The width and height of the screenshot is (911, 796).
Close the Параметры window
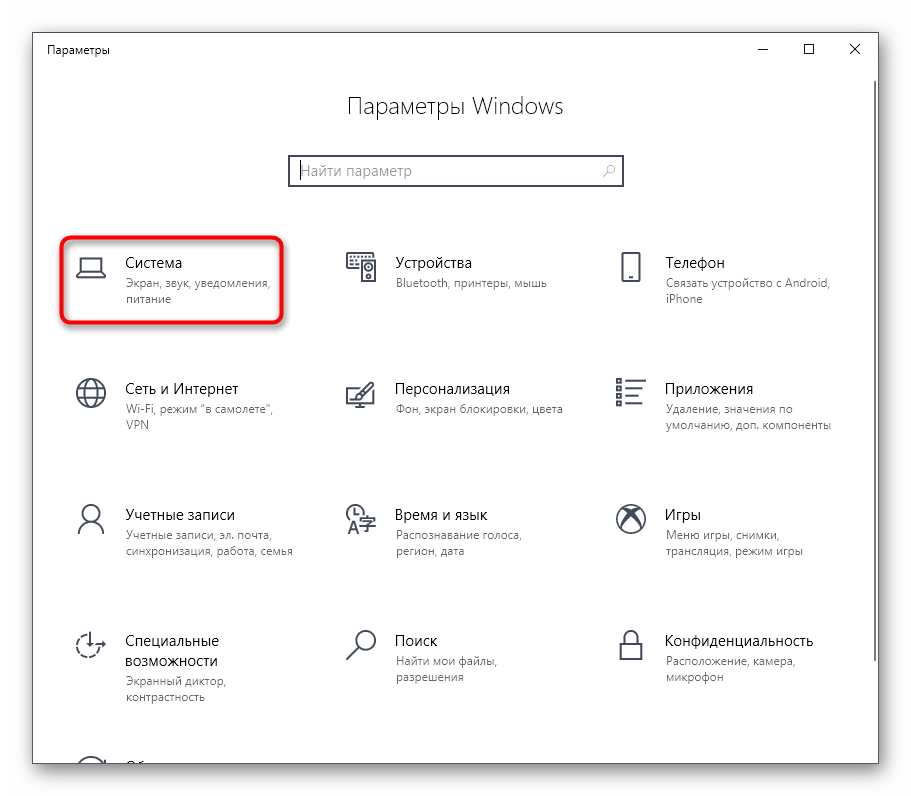coord(855,49)
